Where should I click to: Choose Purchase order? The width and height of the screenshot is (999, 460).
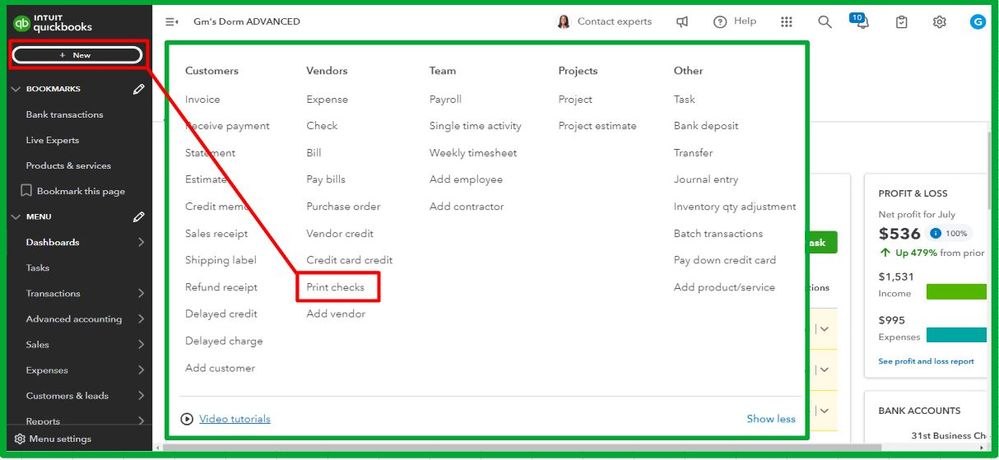coord(343,206)
